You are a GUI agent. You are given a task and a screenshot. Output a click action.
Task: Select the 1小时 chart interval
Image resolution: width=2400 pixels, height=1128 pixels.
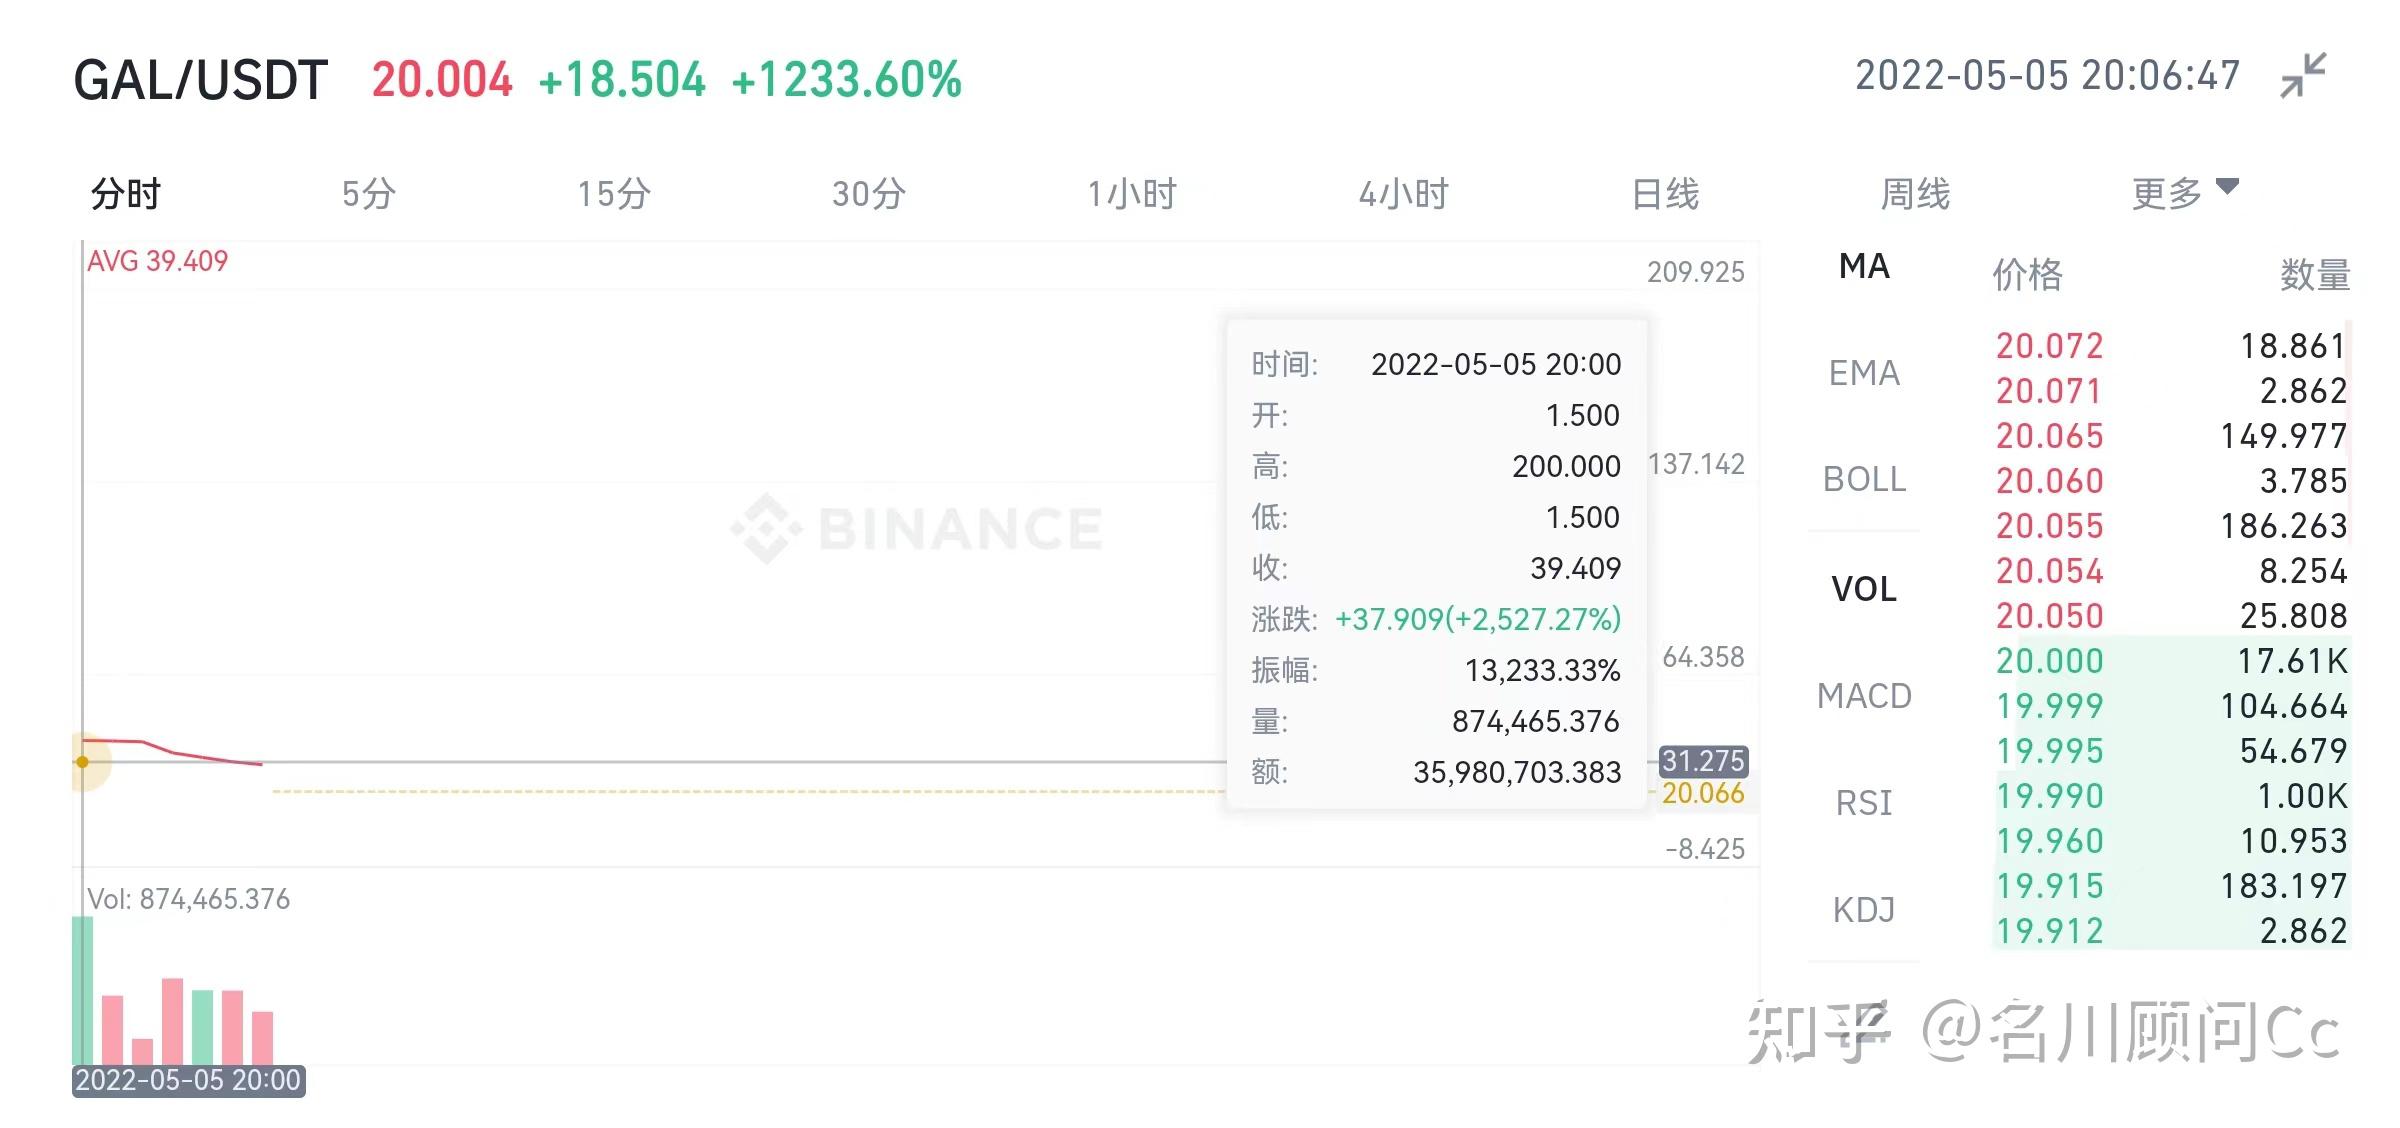pyautogui.click(x=1132, y=194)
